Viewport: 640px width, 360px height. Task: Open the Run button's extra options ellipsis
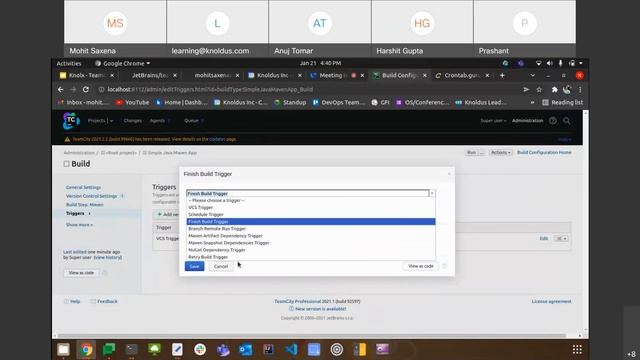pos(482,153)
